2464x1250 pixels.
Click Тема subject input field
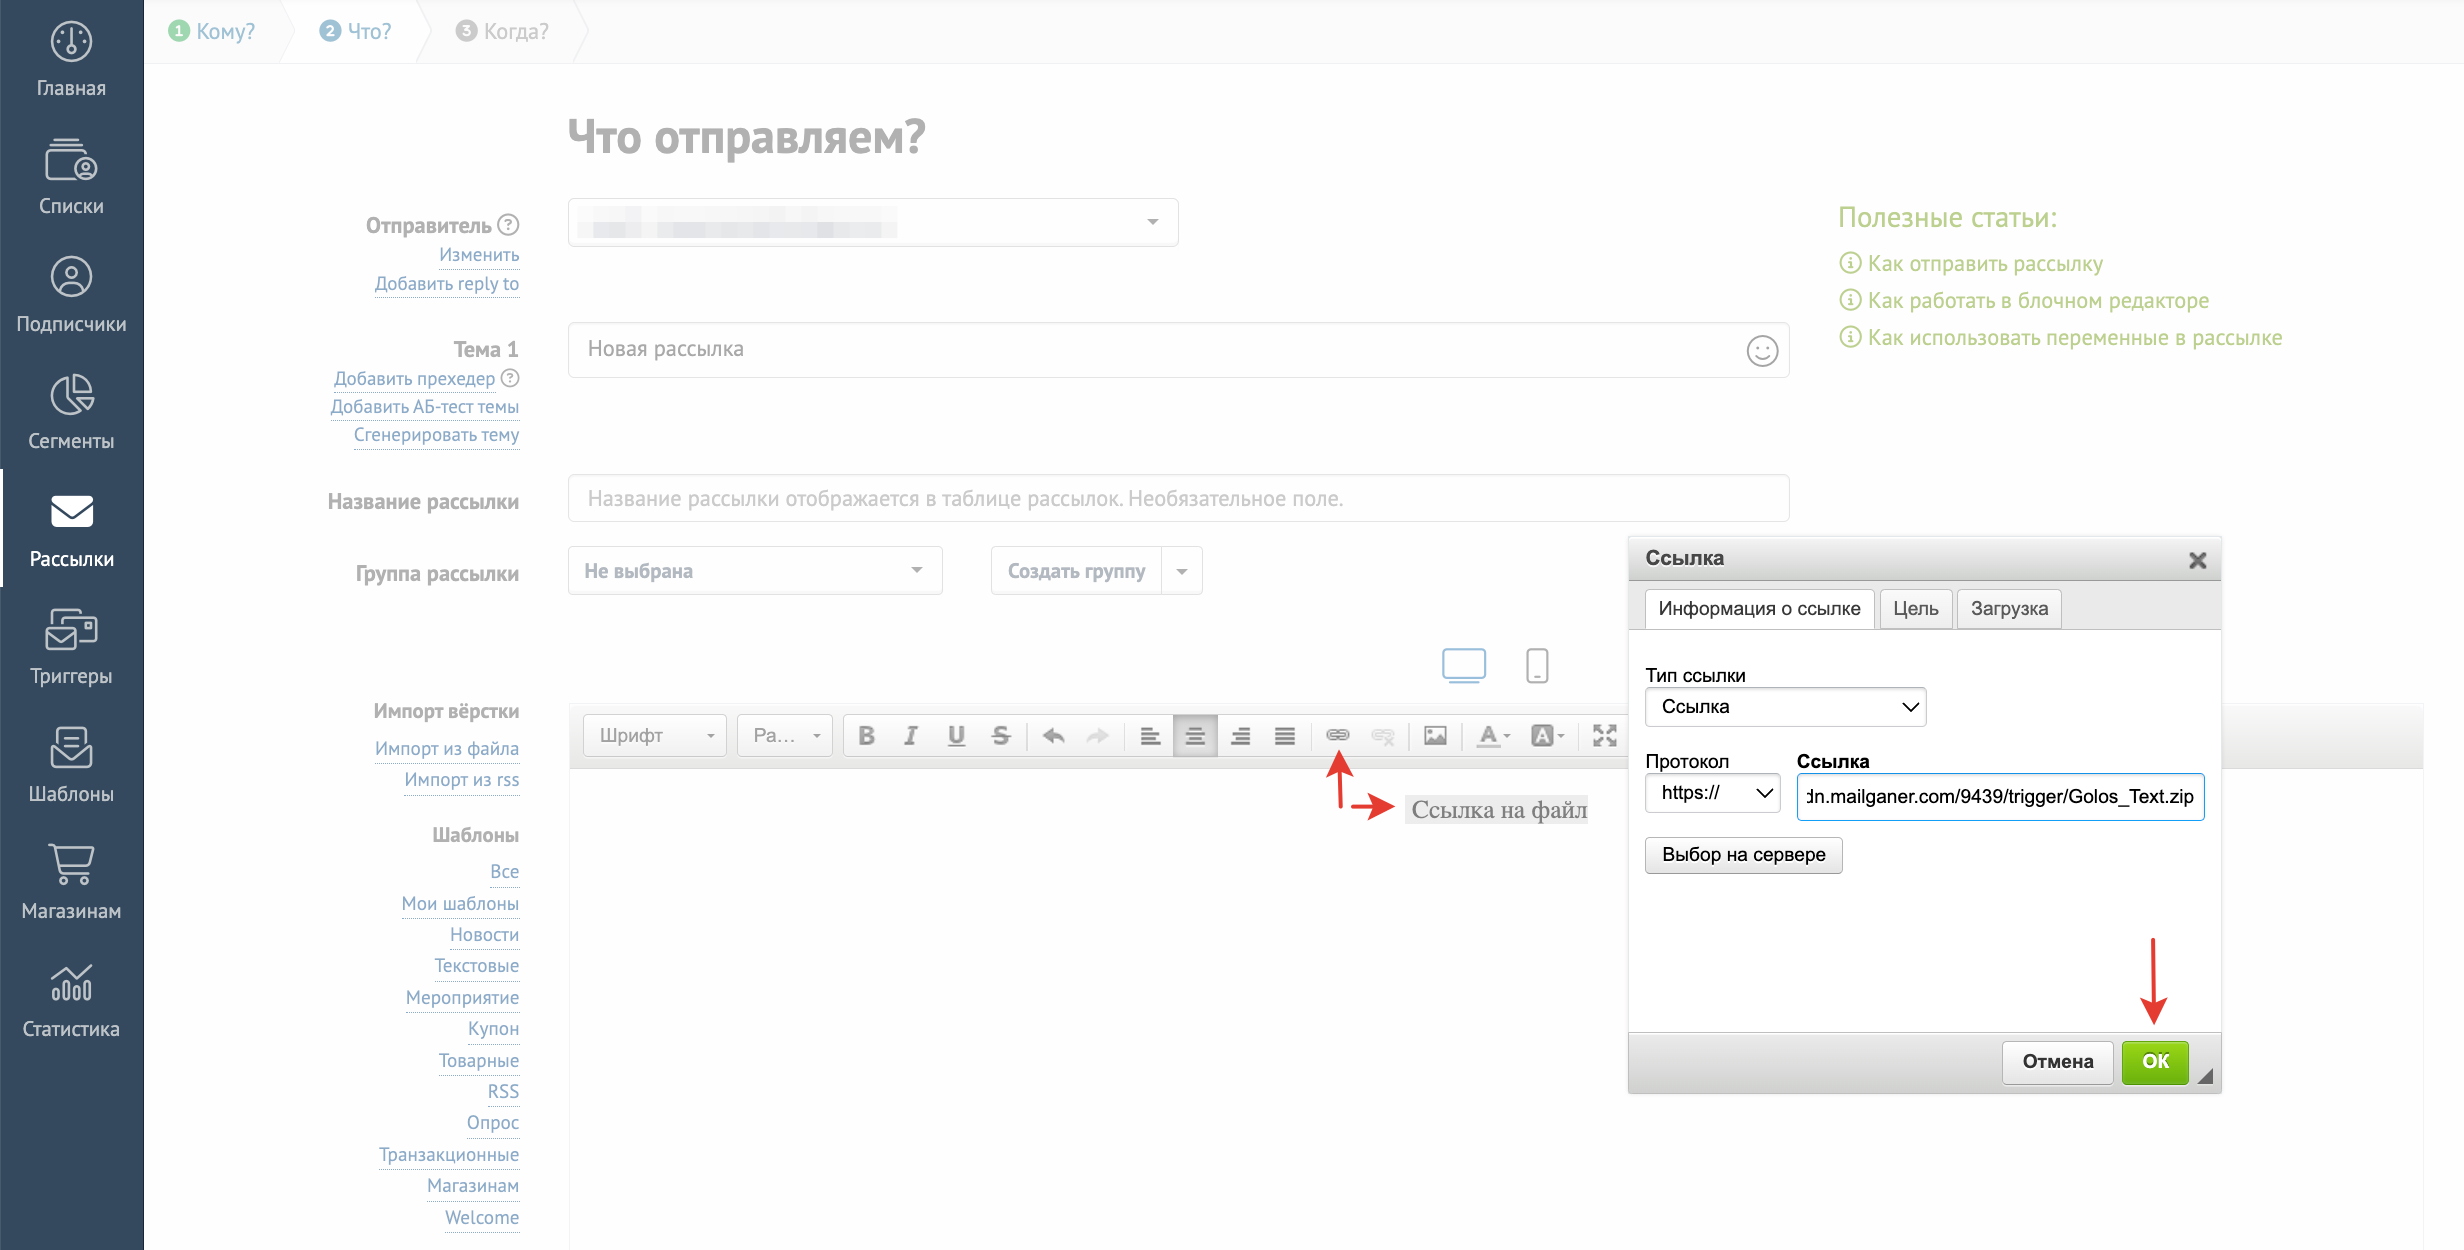click(1178, 350)
